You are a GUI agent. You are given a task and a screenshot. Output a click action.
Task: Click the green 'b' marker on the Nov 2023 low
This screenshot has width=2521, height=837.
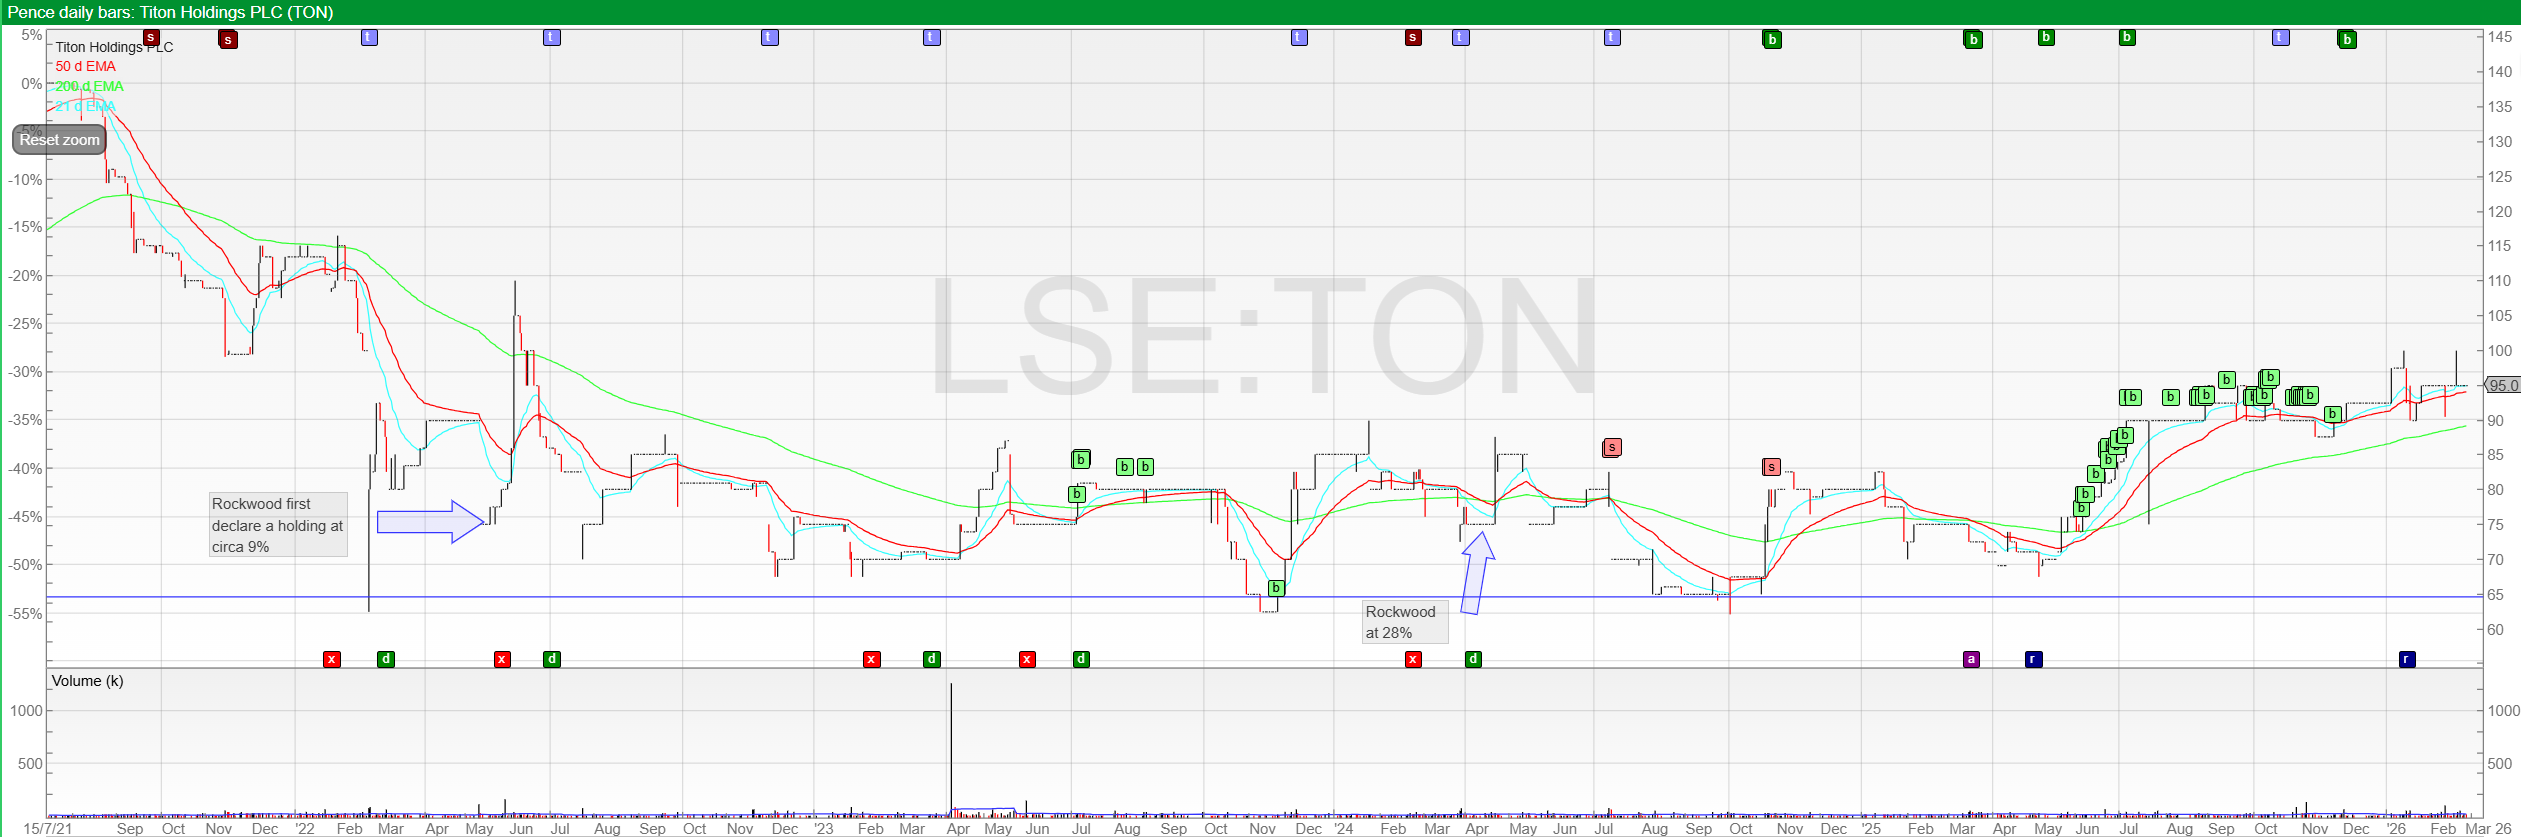[x=1276, y=588]
